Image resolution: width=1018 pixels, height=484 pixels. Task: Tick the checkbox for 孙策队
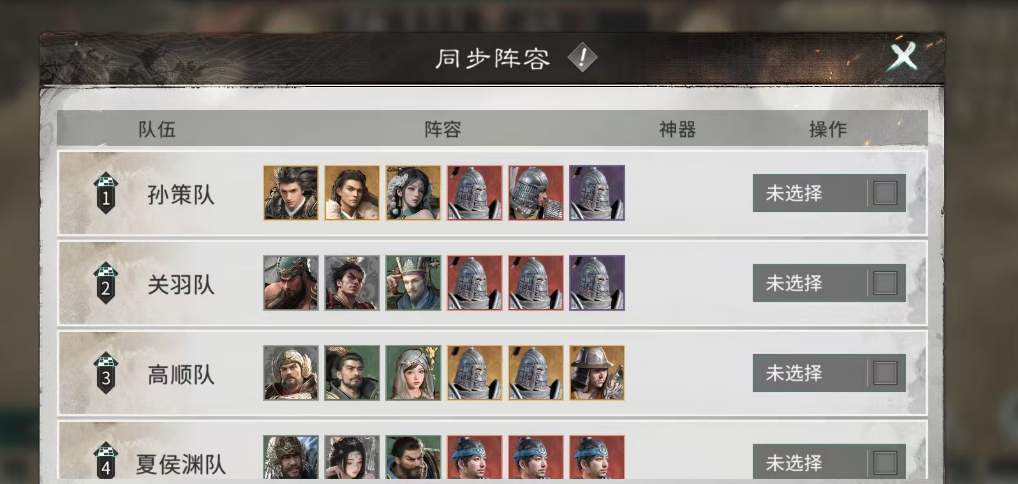coord(885,193)
